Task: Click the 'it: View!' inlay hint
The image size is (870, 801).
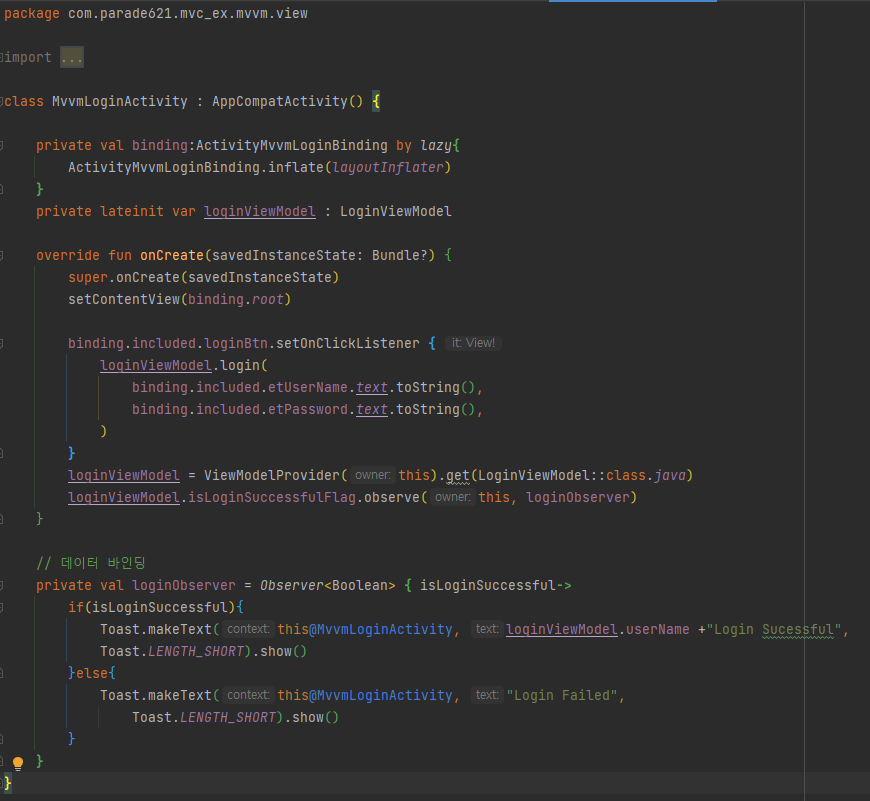Action: (473, 343)
